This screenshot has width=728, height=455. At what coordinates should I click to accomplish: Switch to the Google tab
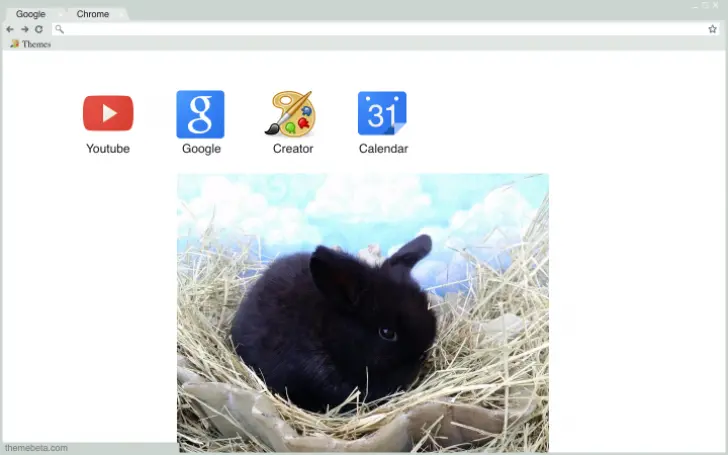point(31,14)
